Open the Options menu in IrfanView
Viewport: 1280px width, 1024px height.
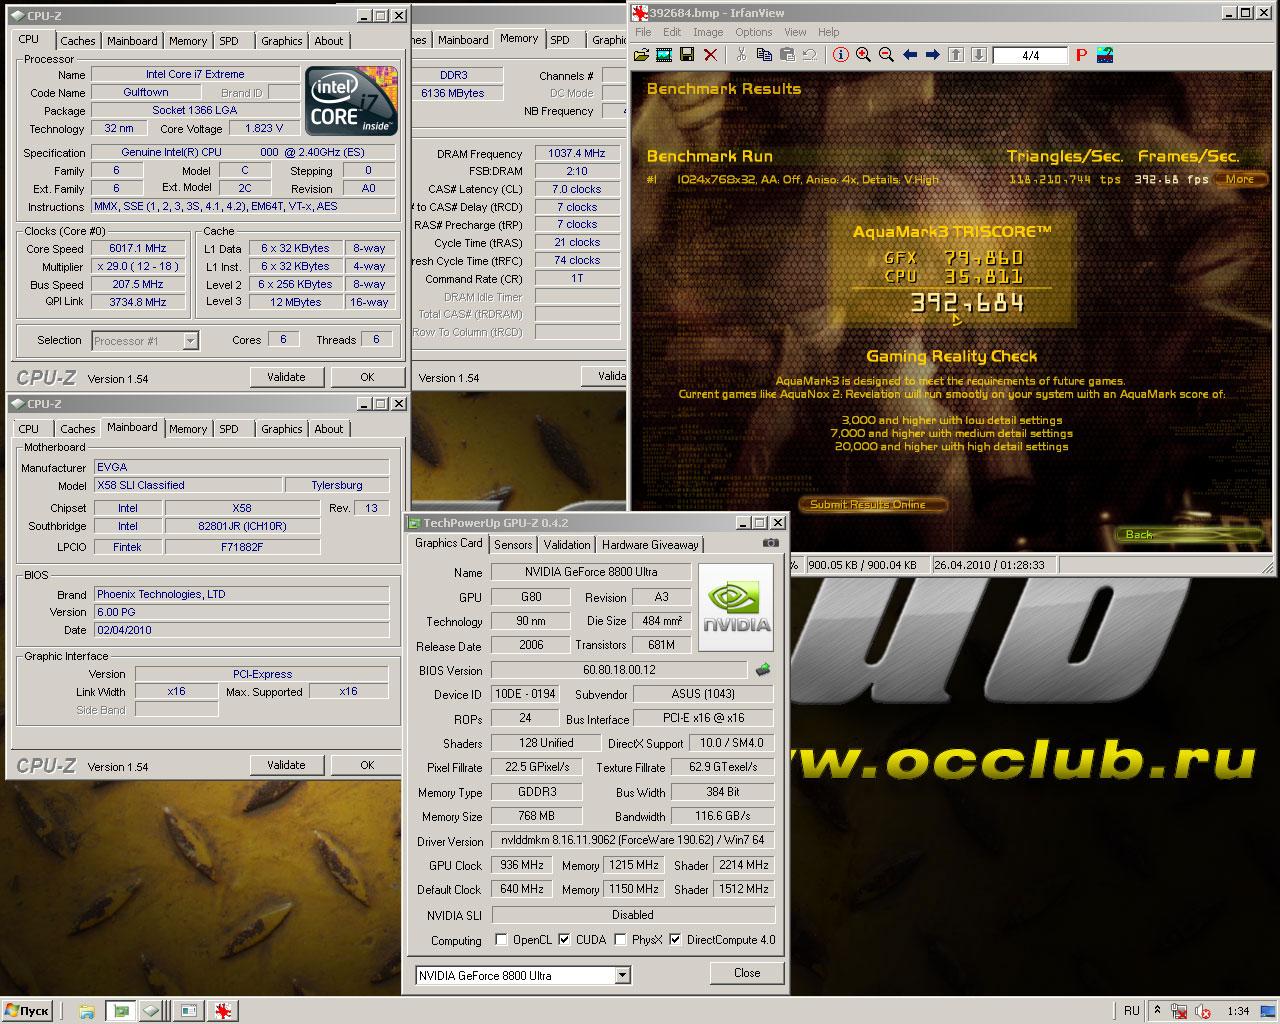click(754, 32)
